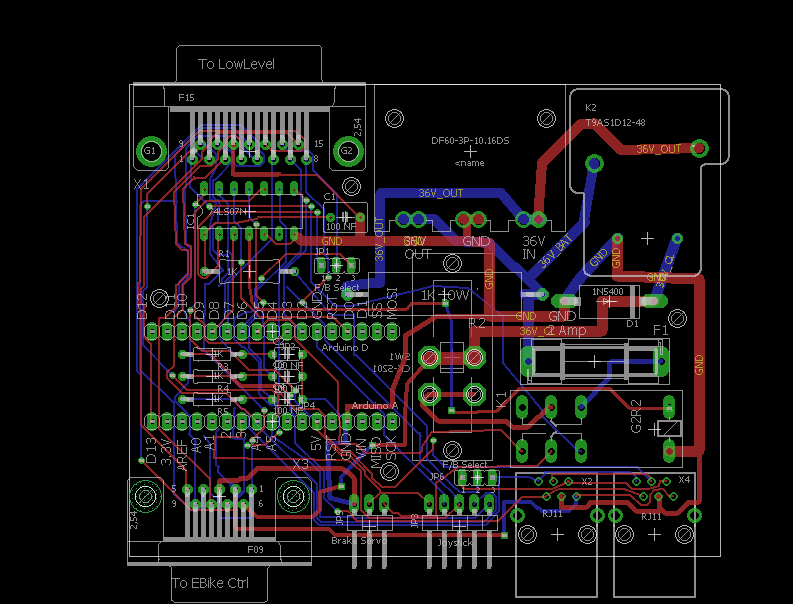Select the 74LS07N IC component
793x604 pixels.
[249, 211]
